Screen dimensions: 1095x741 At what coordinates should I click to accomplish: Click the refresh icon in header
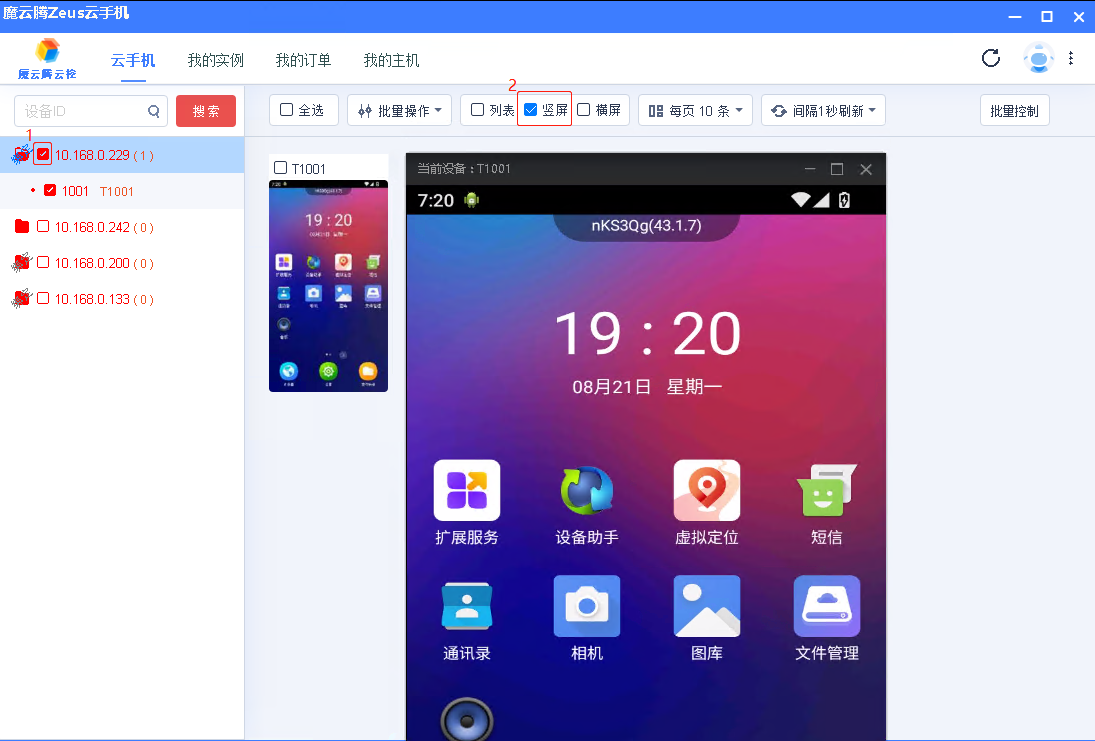[x=991, y=58]
